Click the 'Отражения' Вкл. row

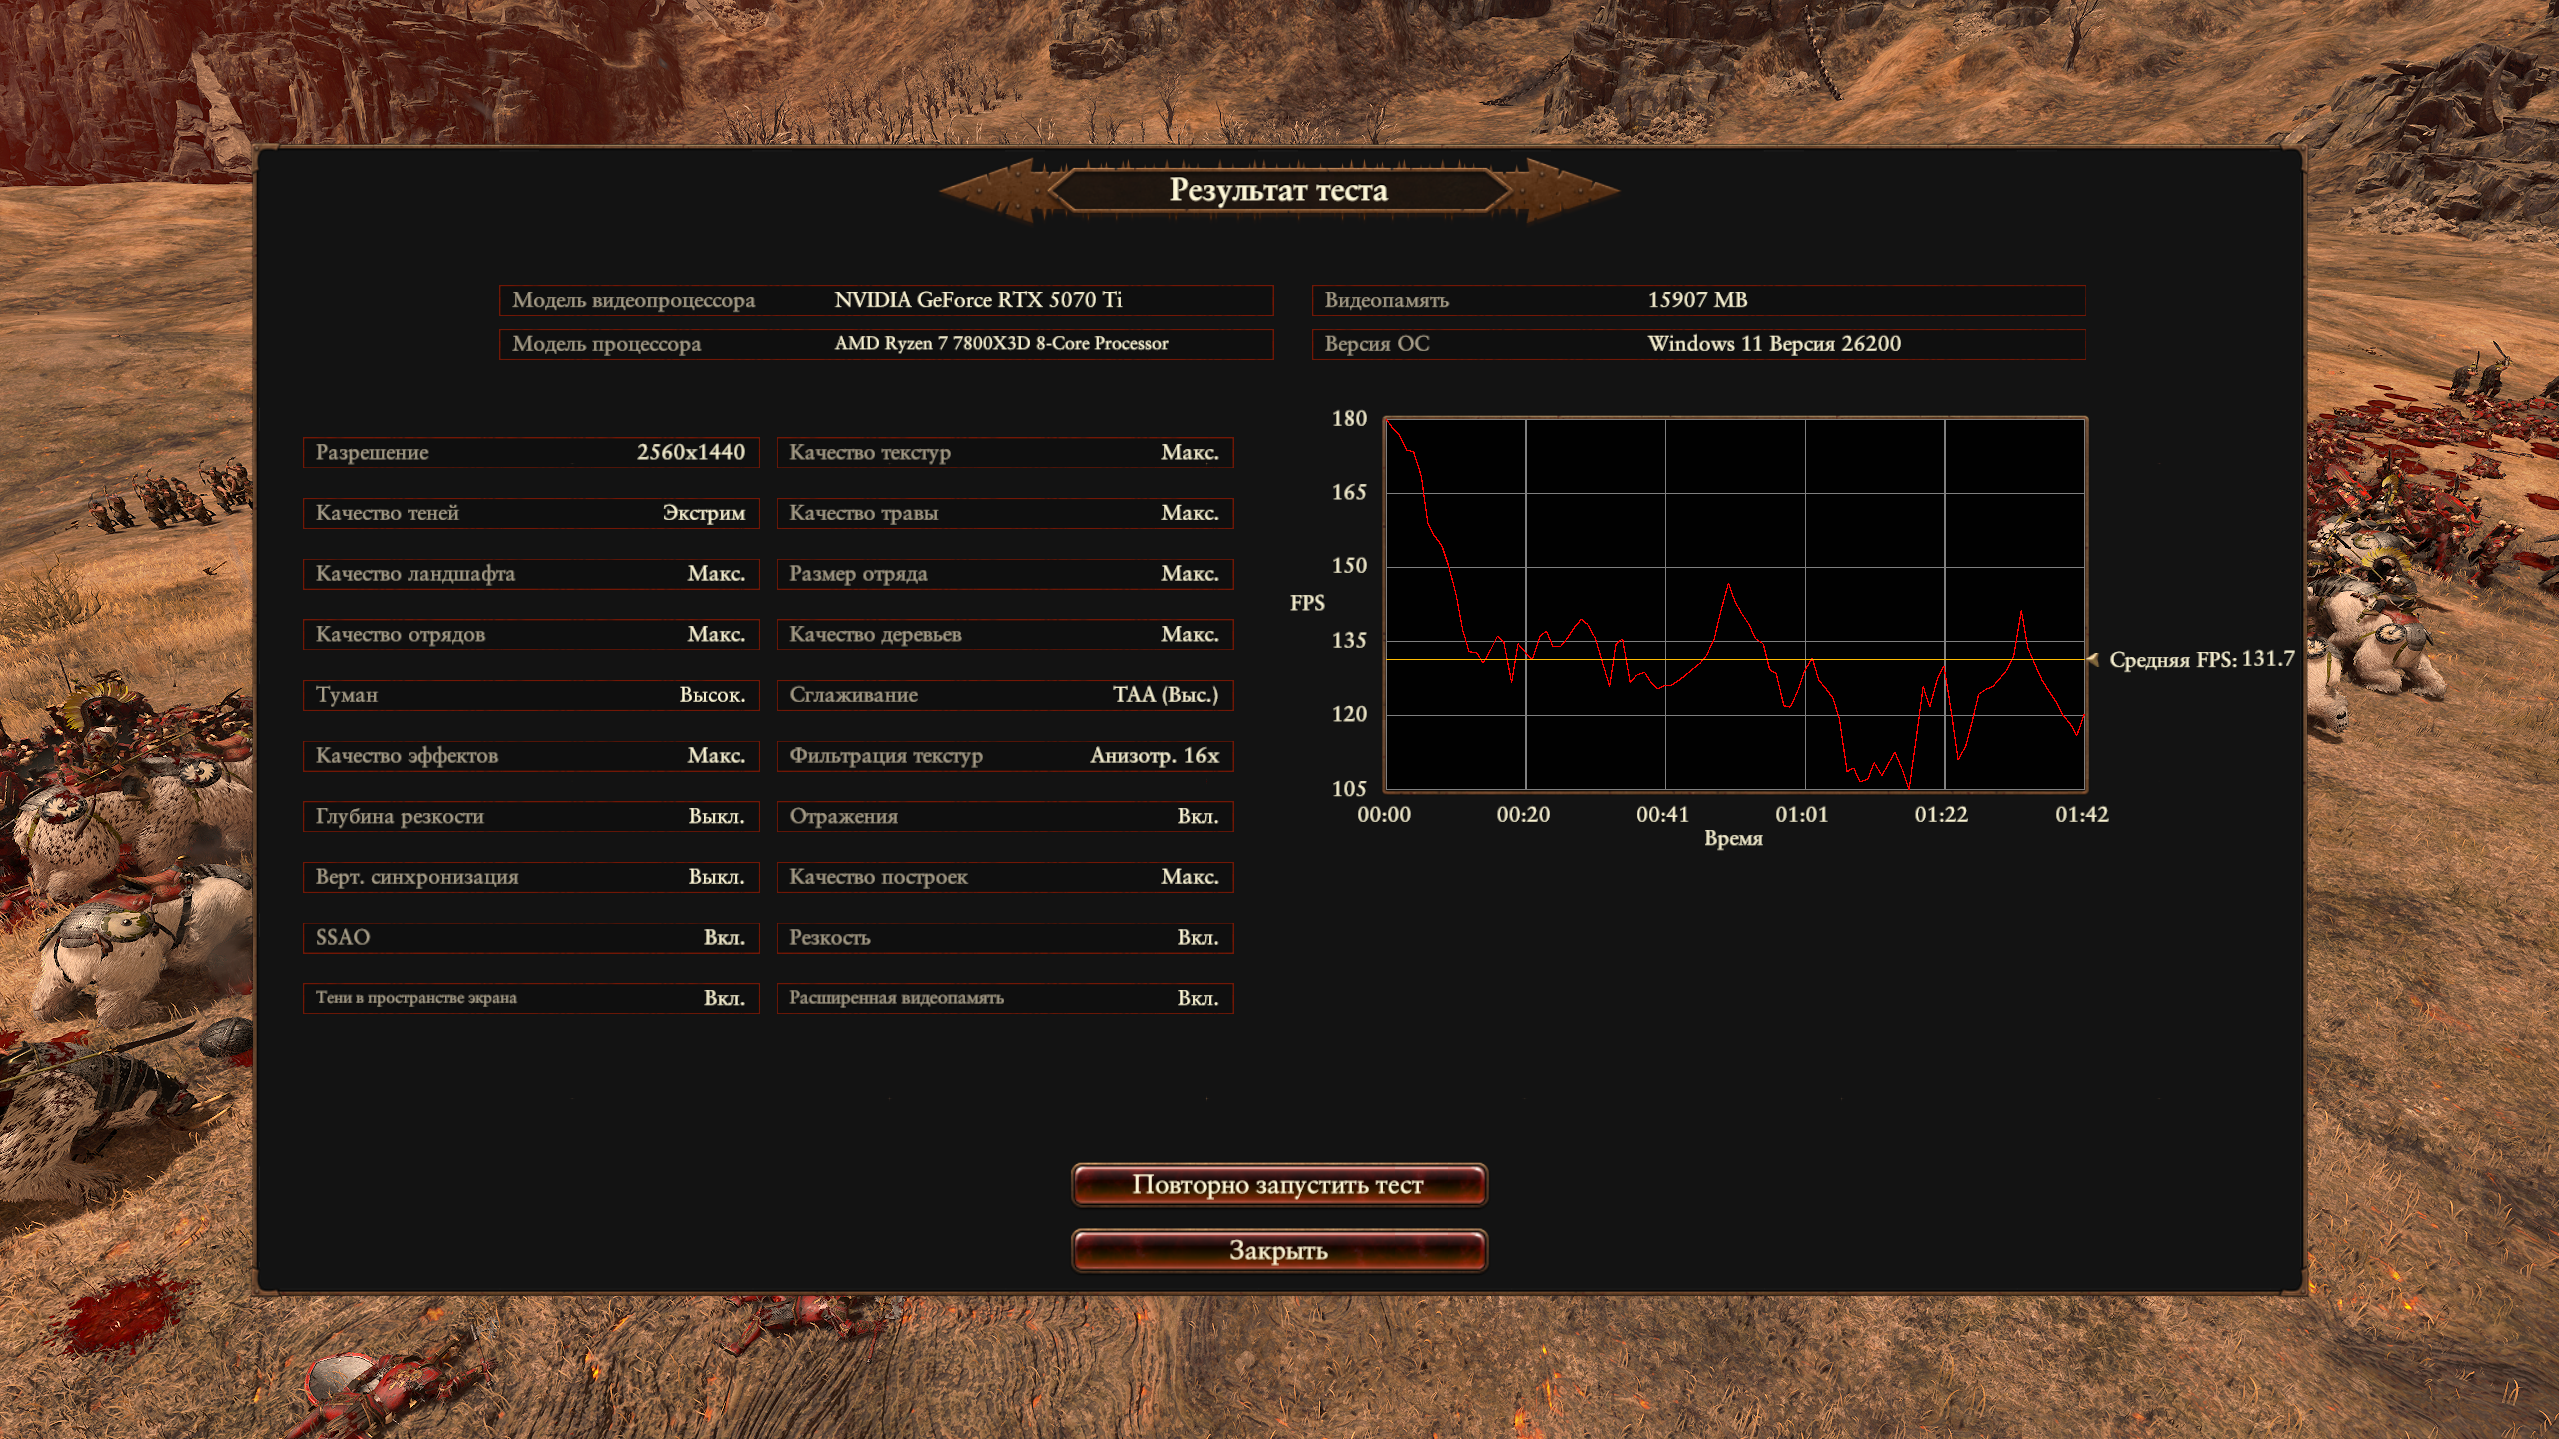[1004, 816]
